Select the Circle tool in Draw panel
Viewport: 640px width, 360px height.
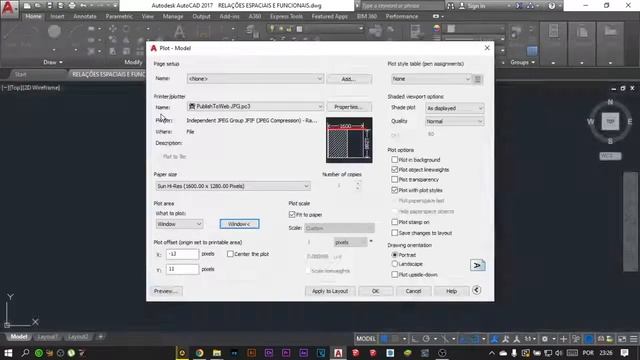click(54, 31)
